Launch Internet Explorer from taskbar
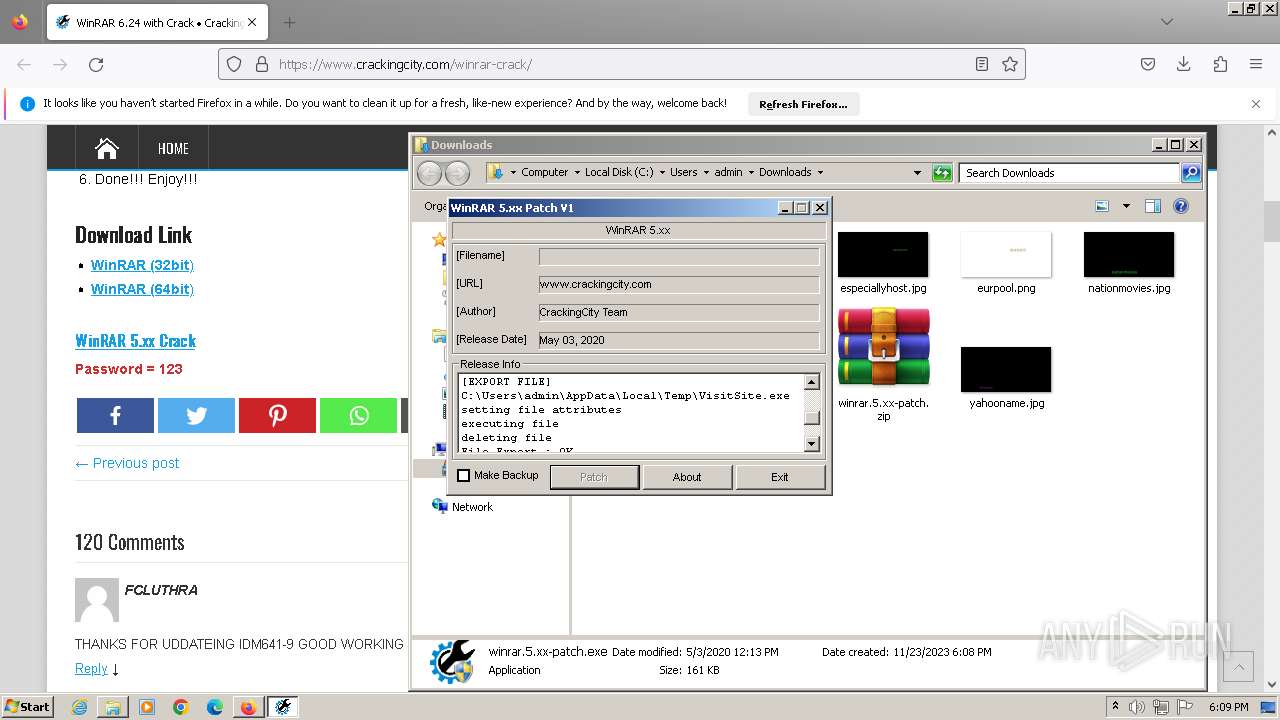Image resolution: width=1280 pixels, height=720 pixels. tap(79, 707)
